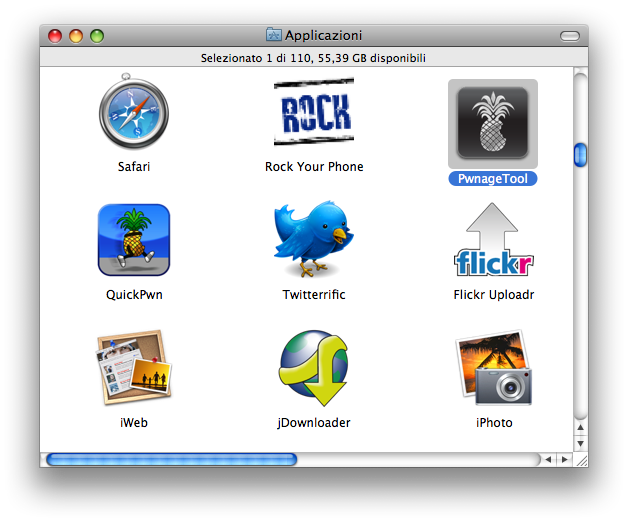The image size is (628, 522).
Task: Zoom window using green button
Action: point(97,36)
